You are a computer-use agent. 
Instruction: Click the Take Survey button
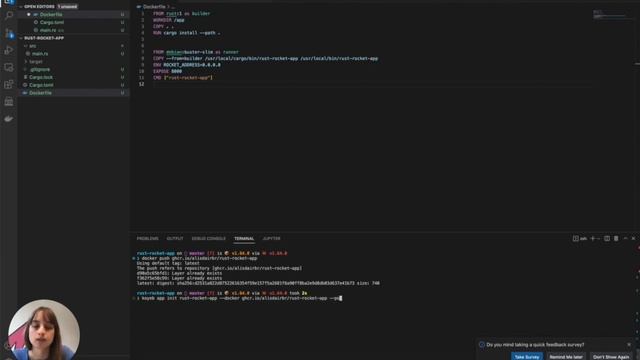click(x=527, y=357)
